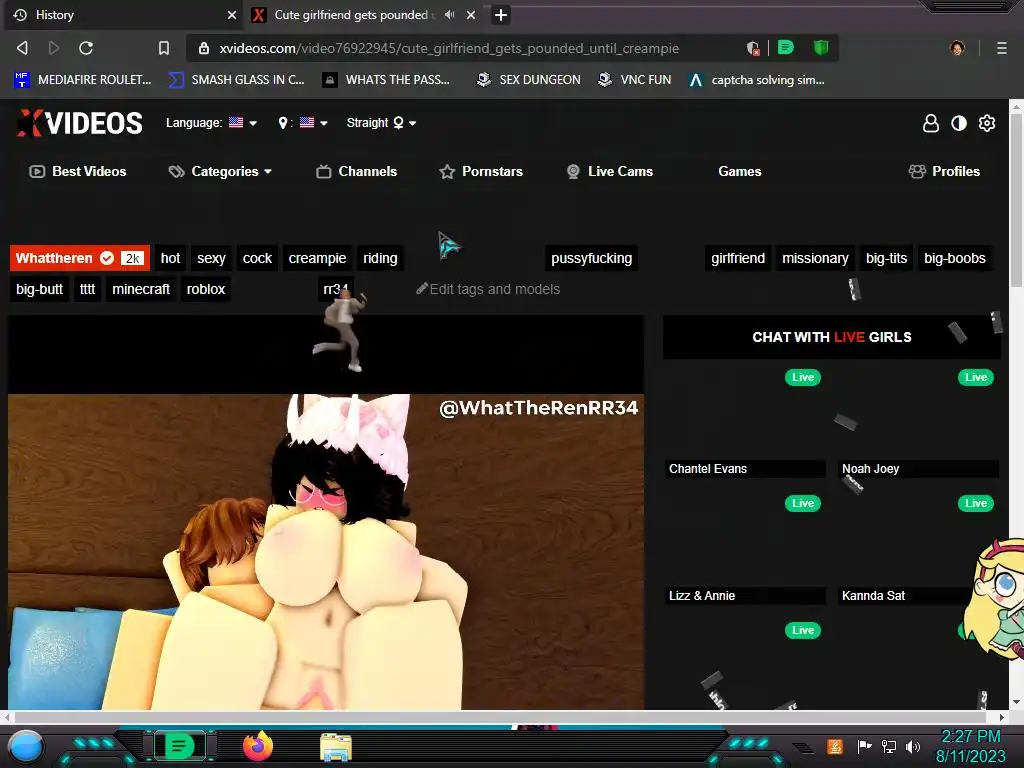The width and height of the screenshot is (1024, 768).
Task: Mute the tab audio speaker icon
Action: tap(449, 14)
